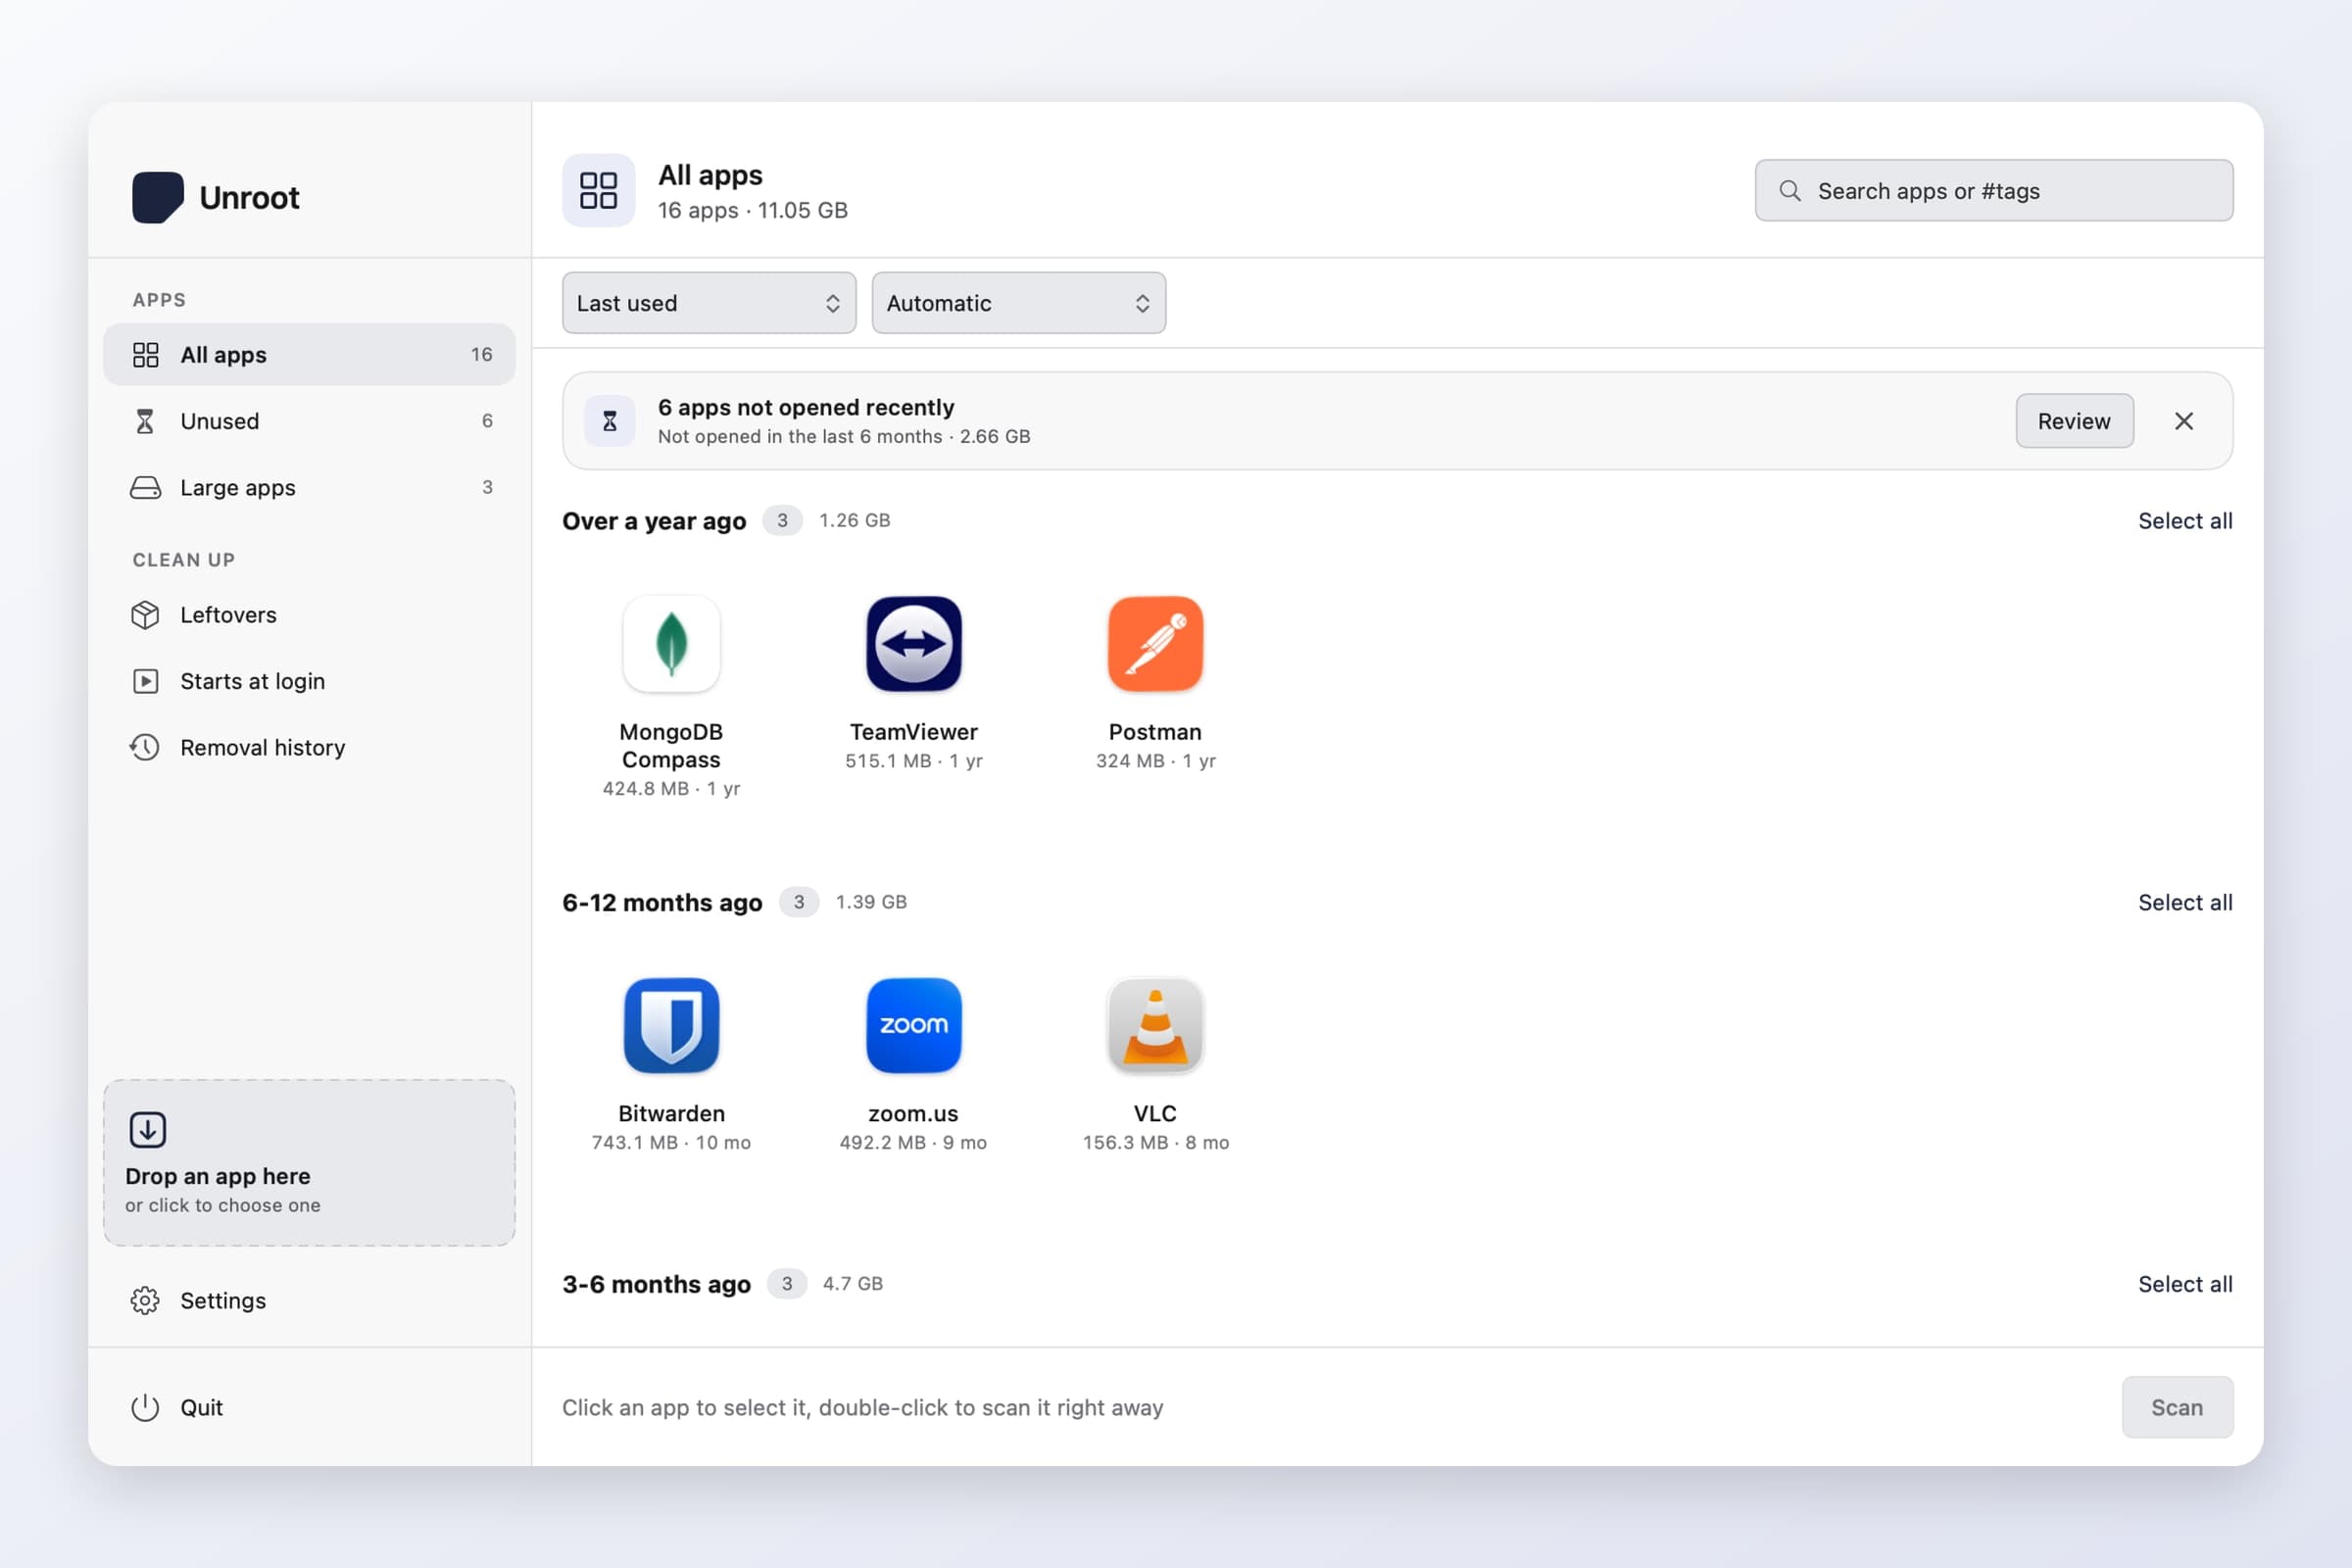This screenshot has height=1568, width=2352.
Task: Click the Scan button
Action: (2177, 1407)
